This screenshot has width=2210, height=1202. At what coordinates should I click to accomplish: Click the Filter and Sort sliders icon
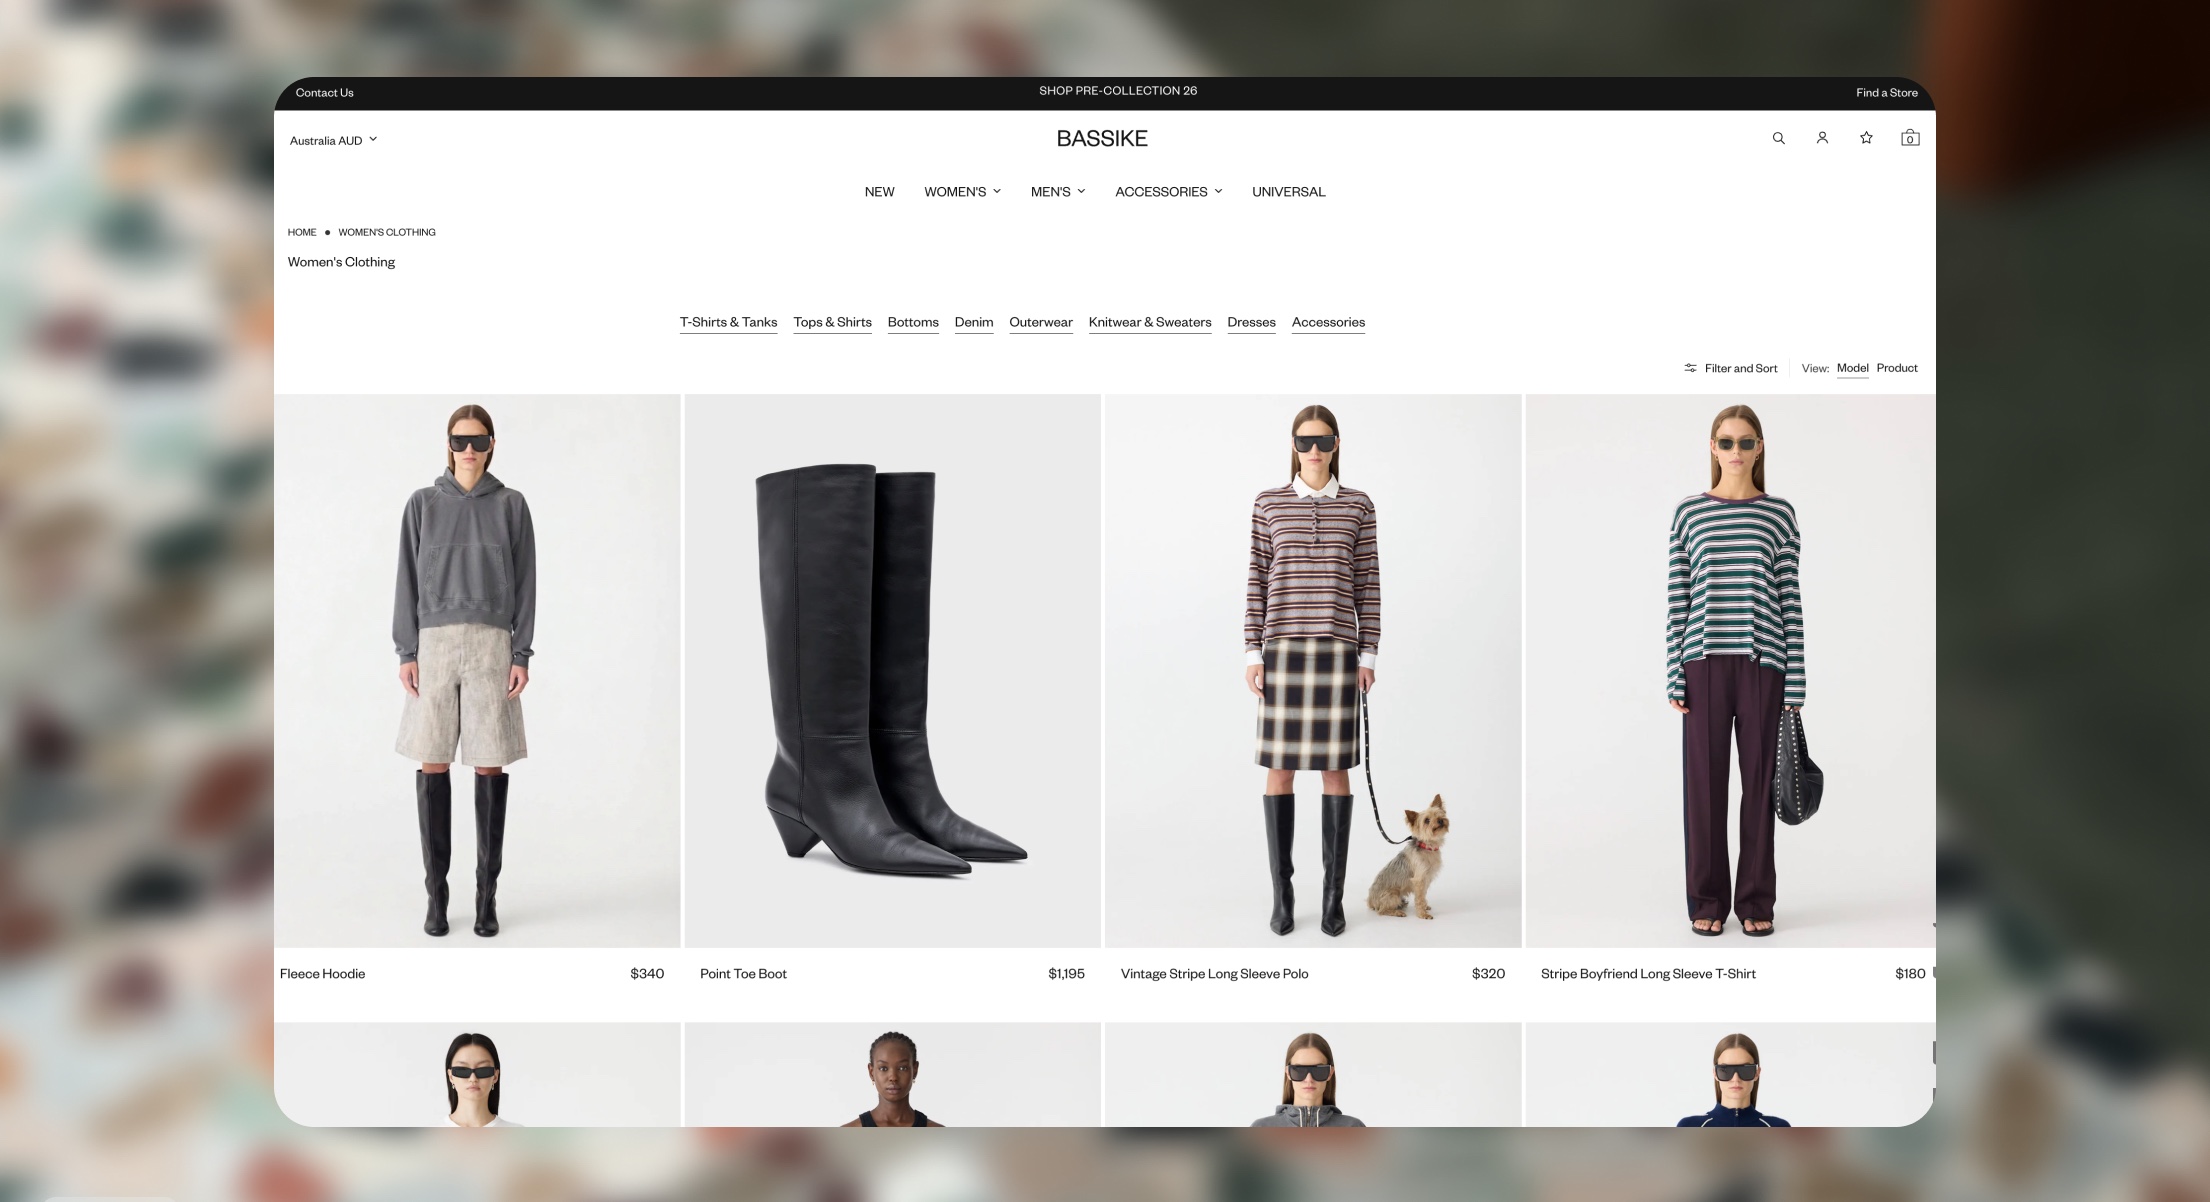(1690, 368)
